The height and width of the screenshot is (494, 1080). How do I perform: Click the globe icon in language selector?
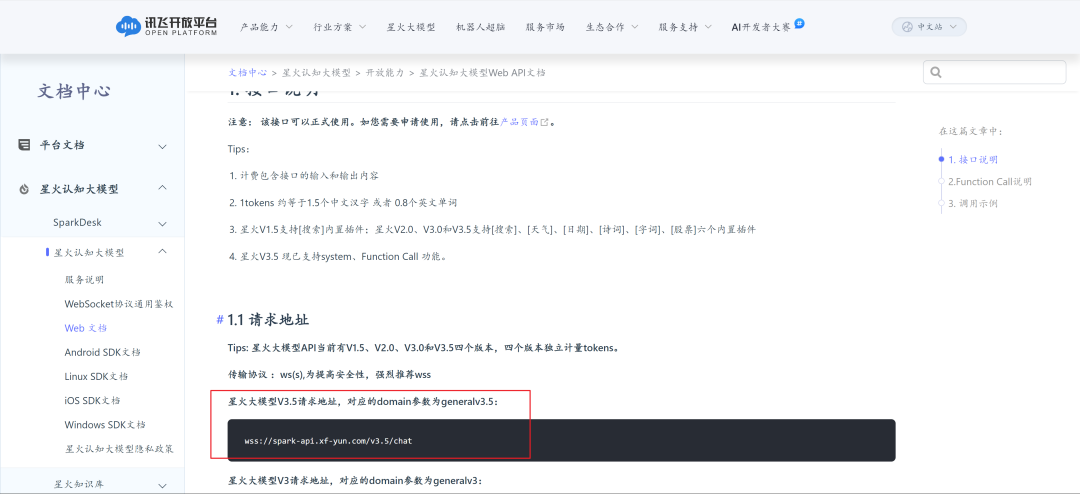[906, 27]
